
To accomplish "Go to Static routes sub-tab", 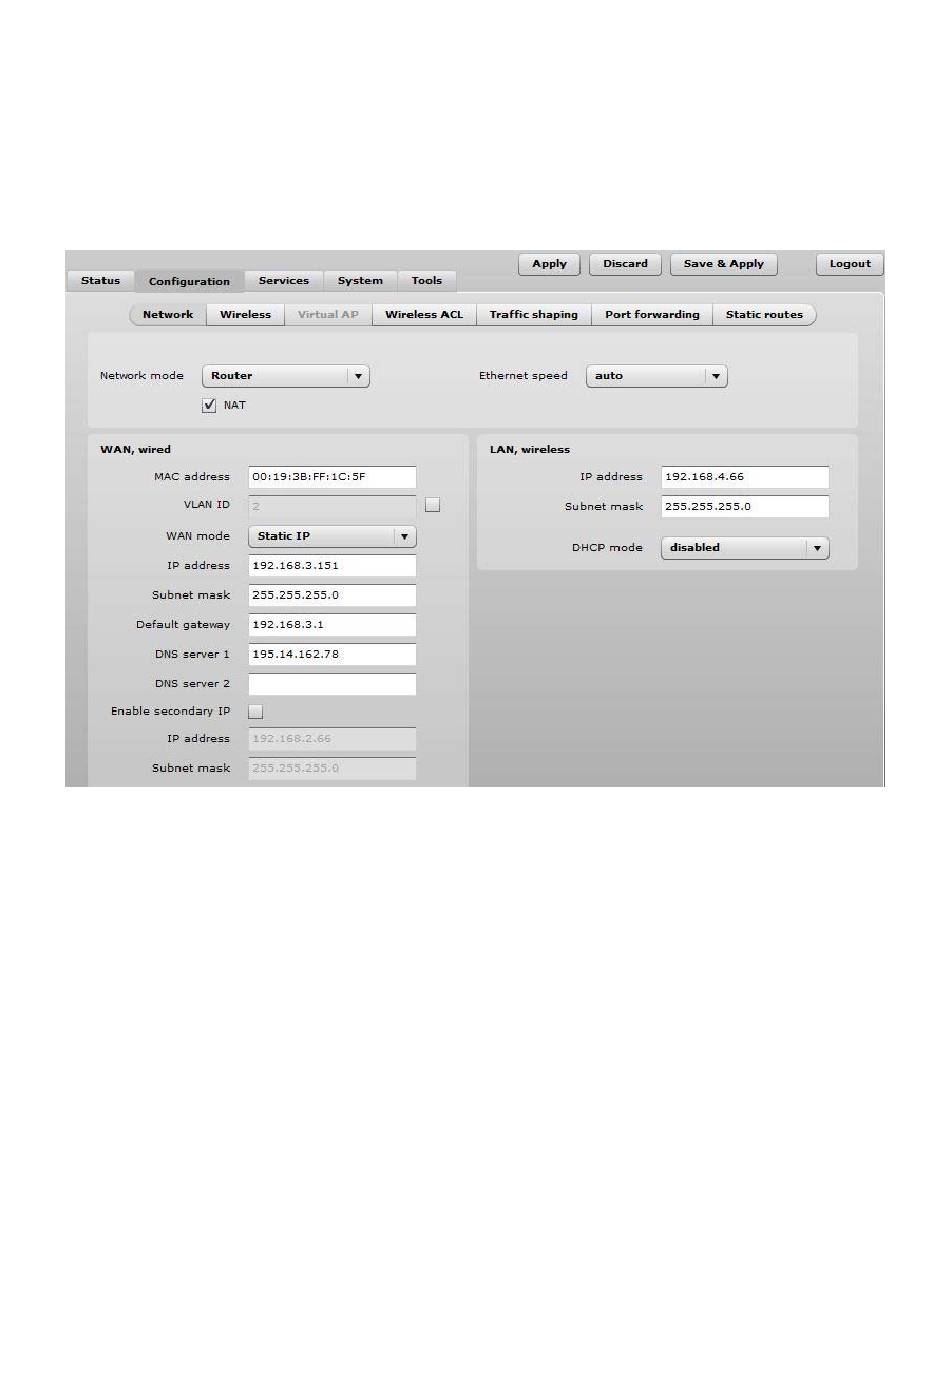I will [764, 314].
